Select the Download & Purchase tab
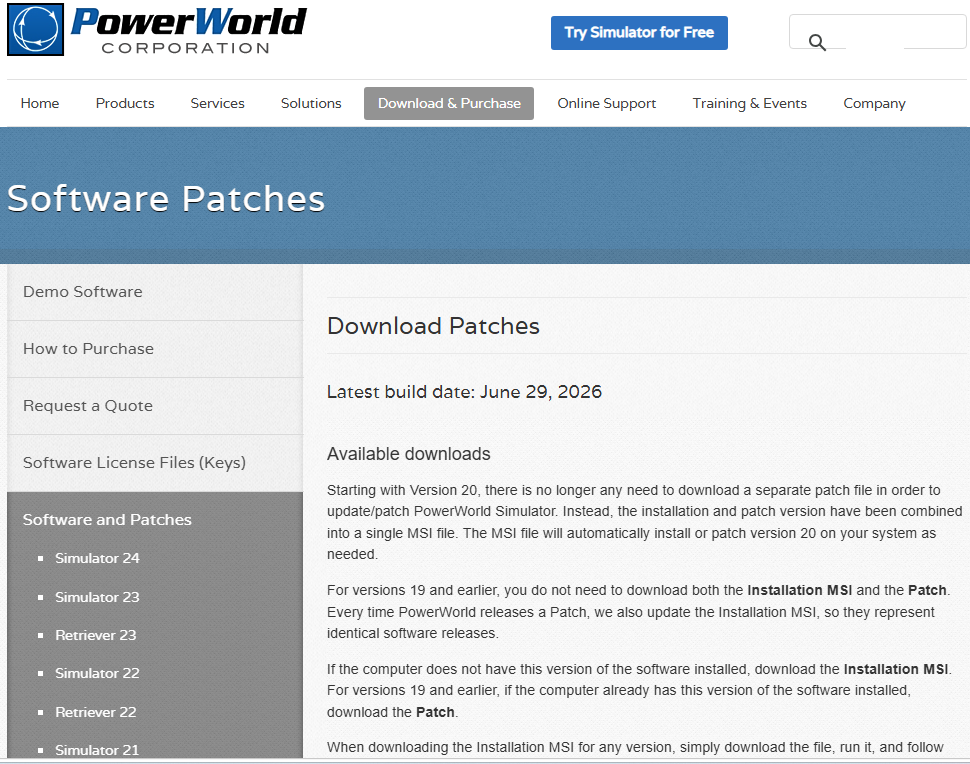This screenshot has width=970, height=764. coord(449,103)
